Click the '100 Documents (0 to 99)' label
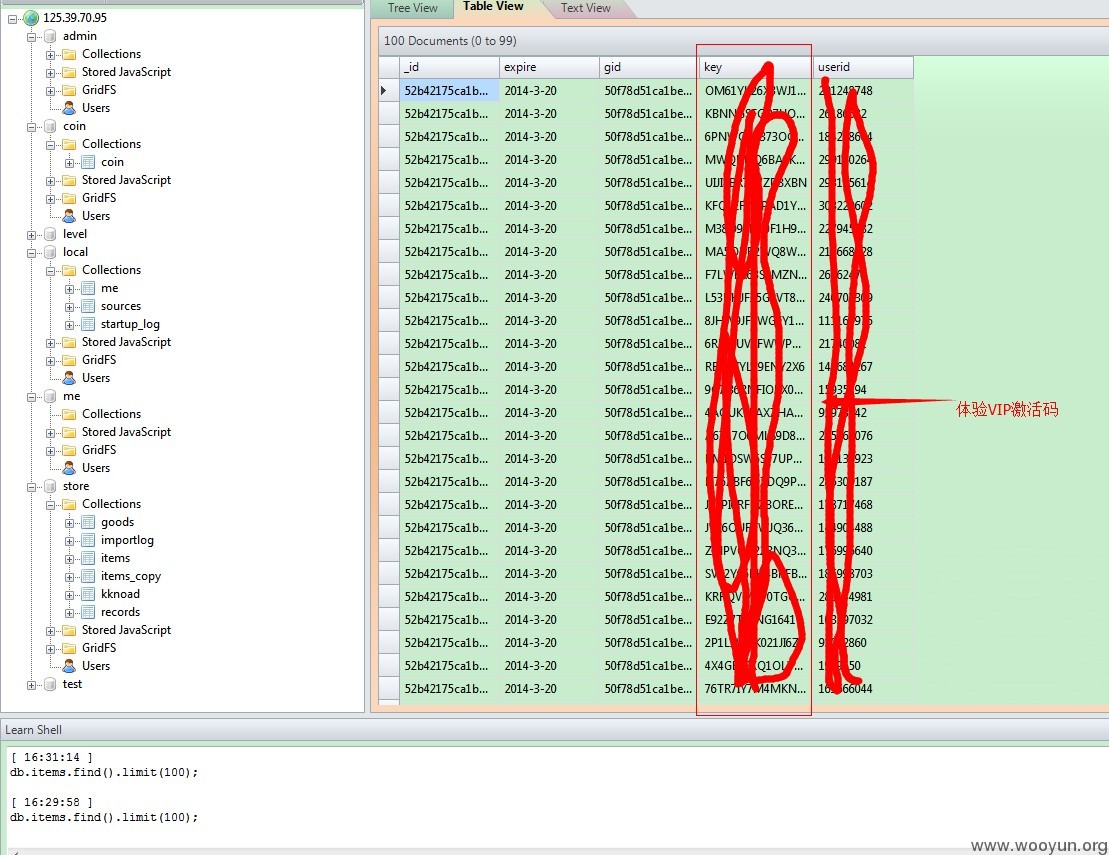 tap(450, 41)
